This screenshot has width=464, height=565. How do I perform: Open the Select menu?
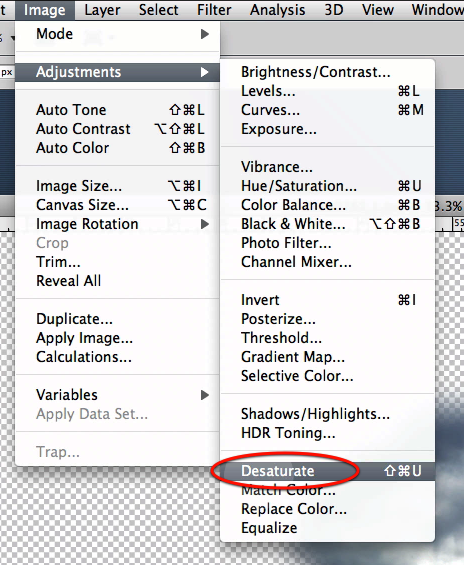point(159,10)
